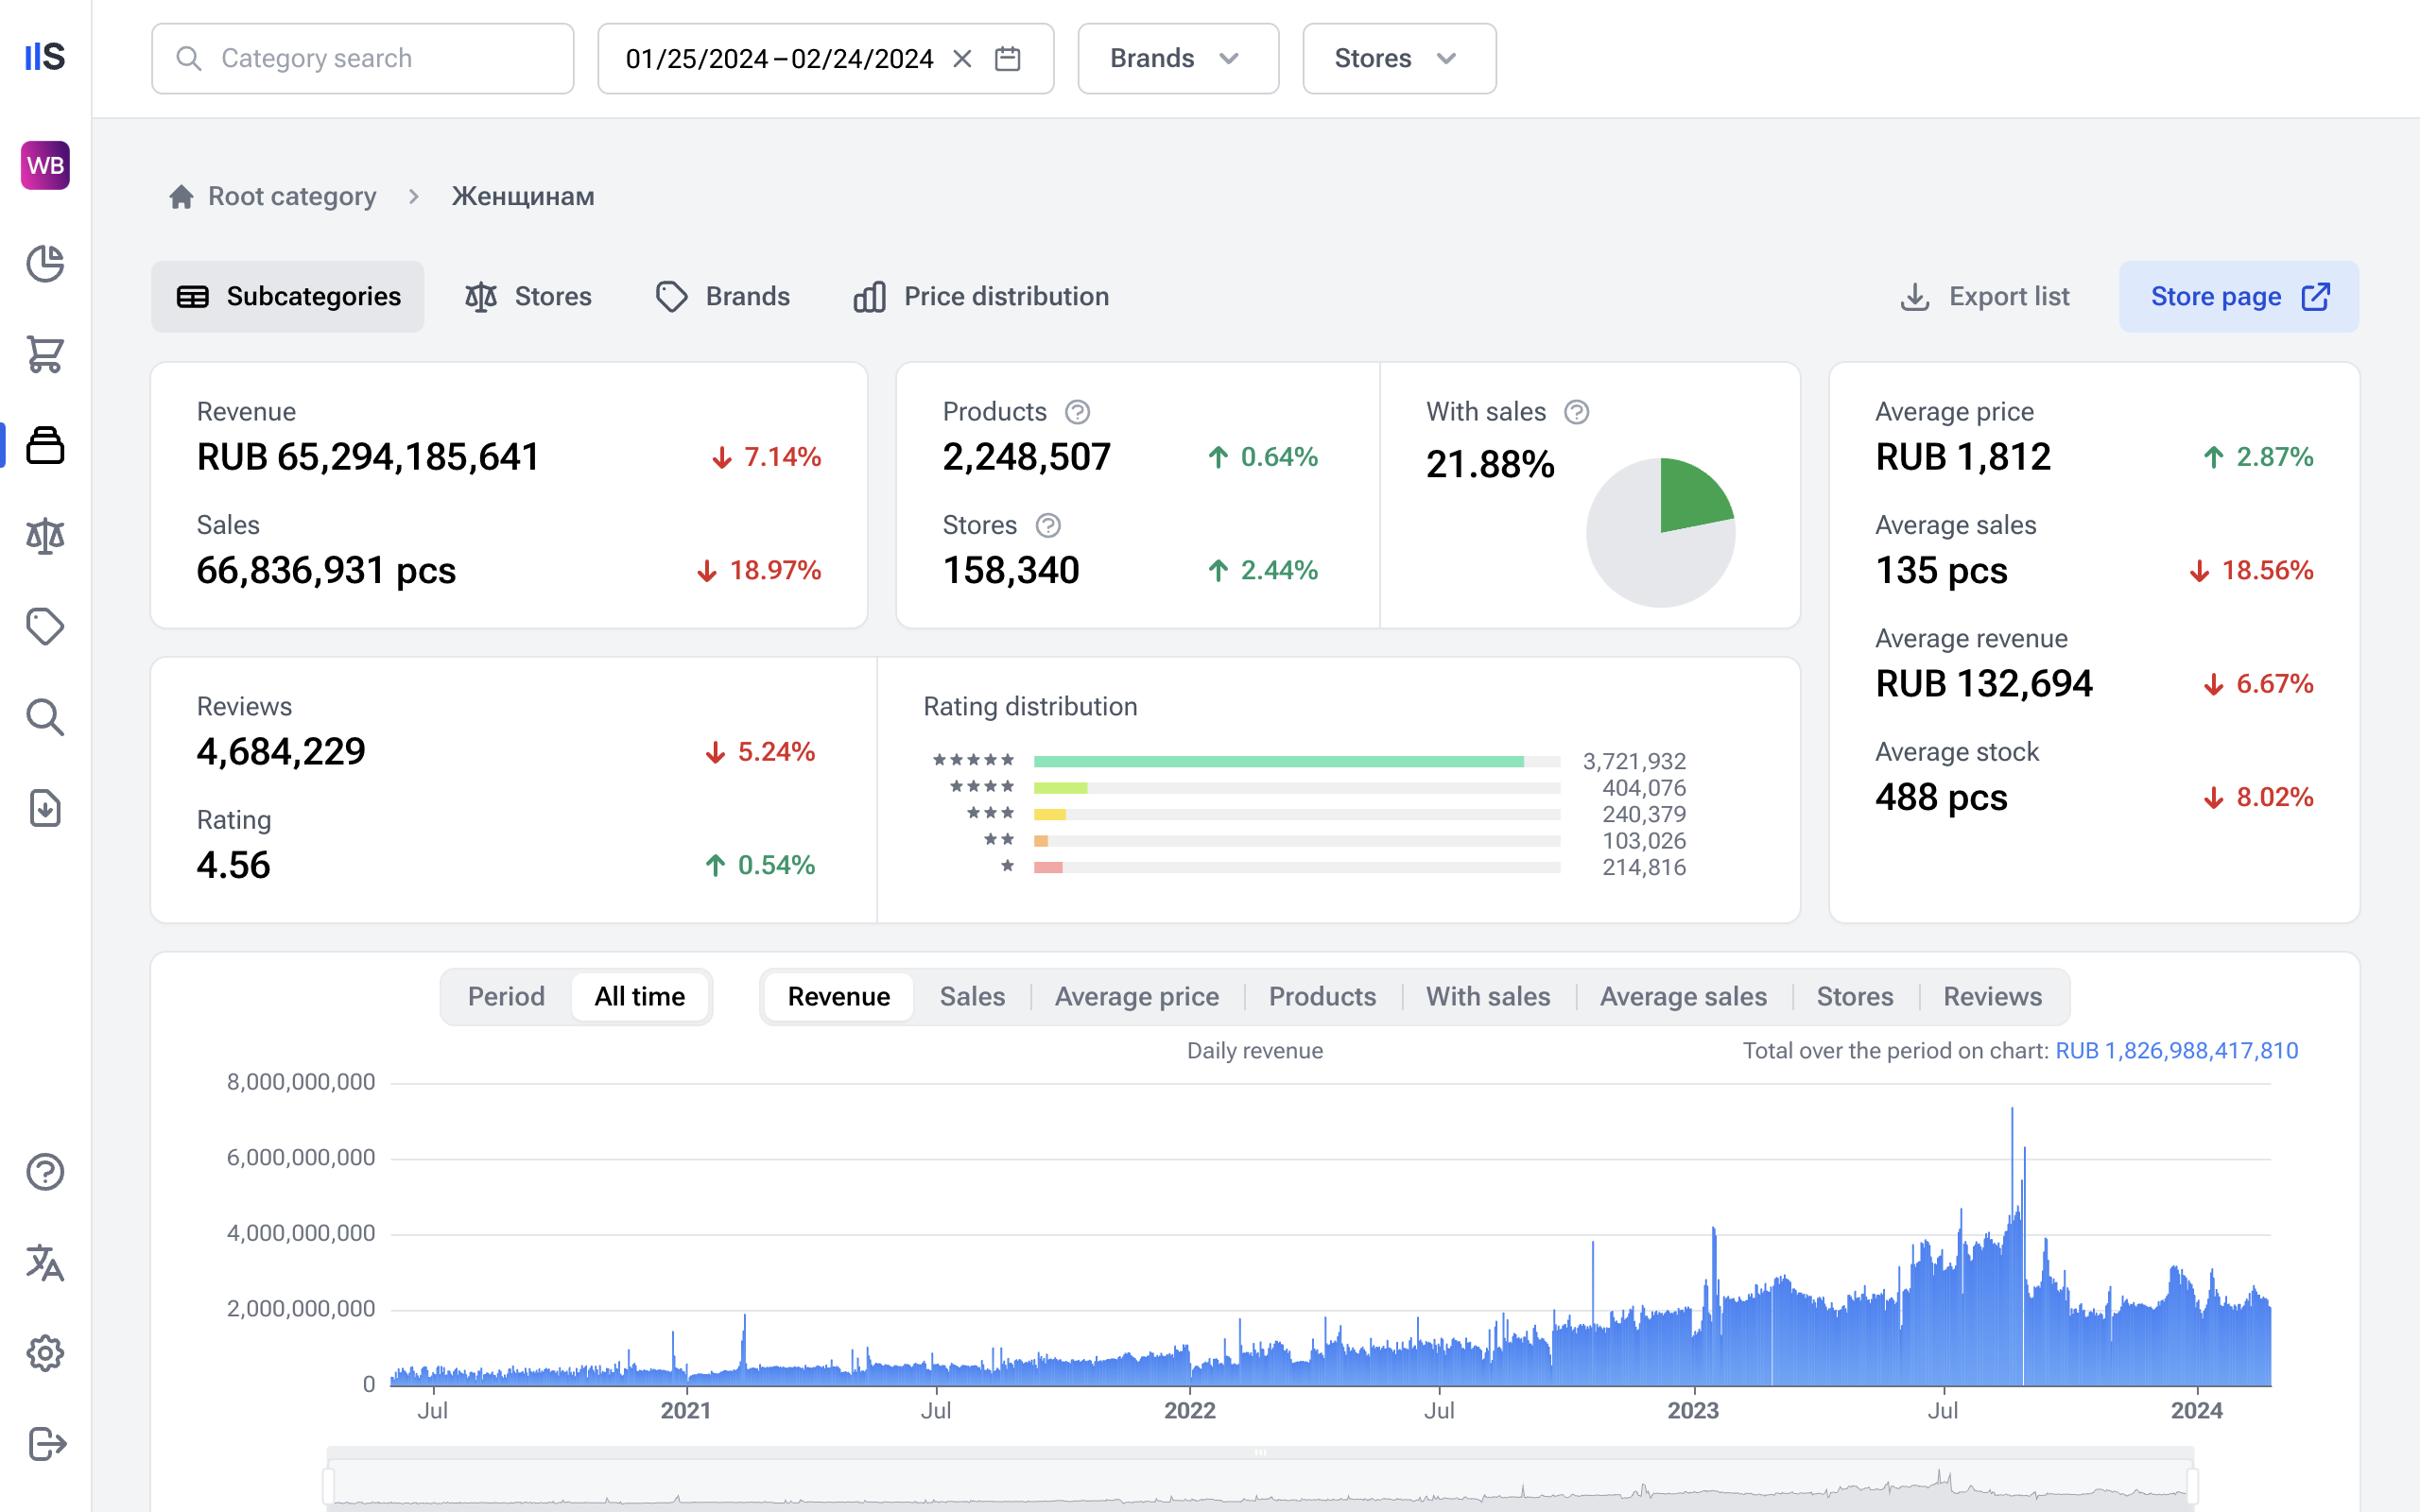Clear the selected date range
Image resolution: width=2420 pixels, height=1512 pixels.
point(962,59)
